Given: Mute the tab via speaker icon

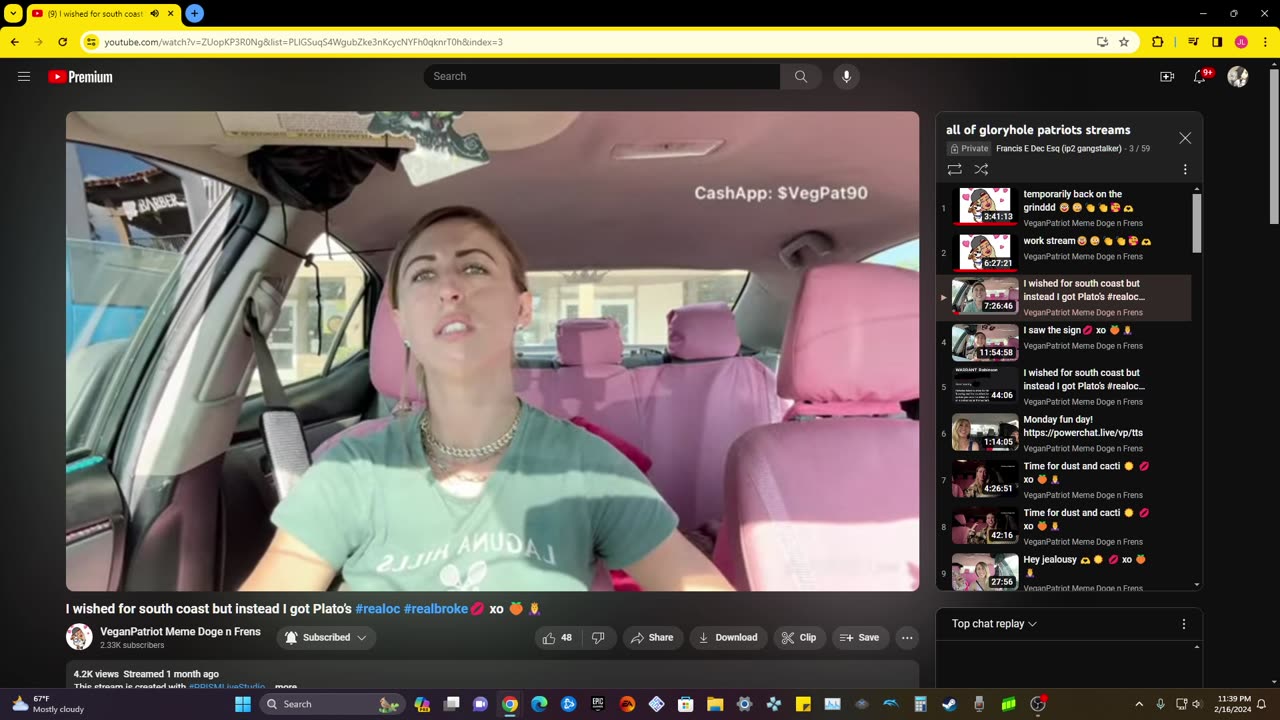Looking at the screenshot, I should pyautogui.click(x=155, y=14).
